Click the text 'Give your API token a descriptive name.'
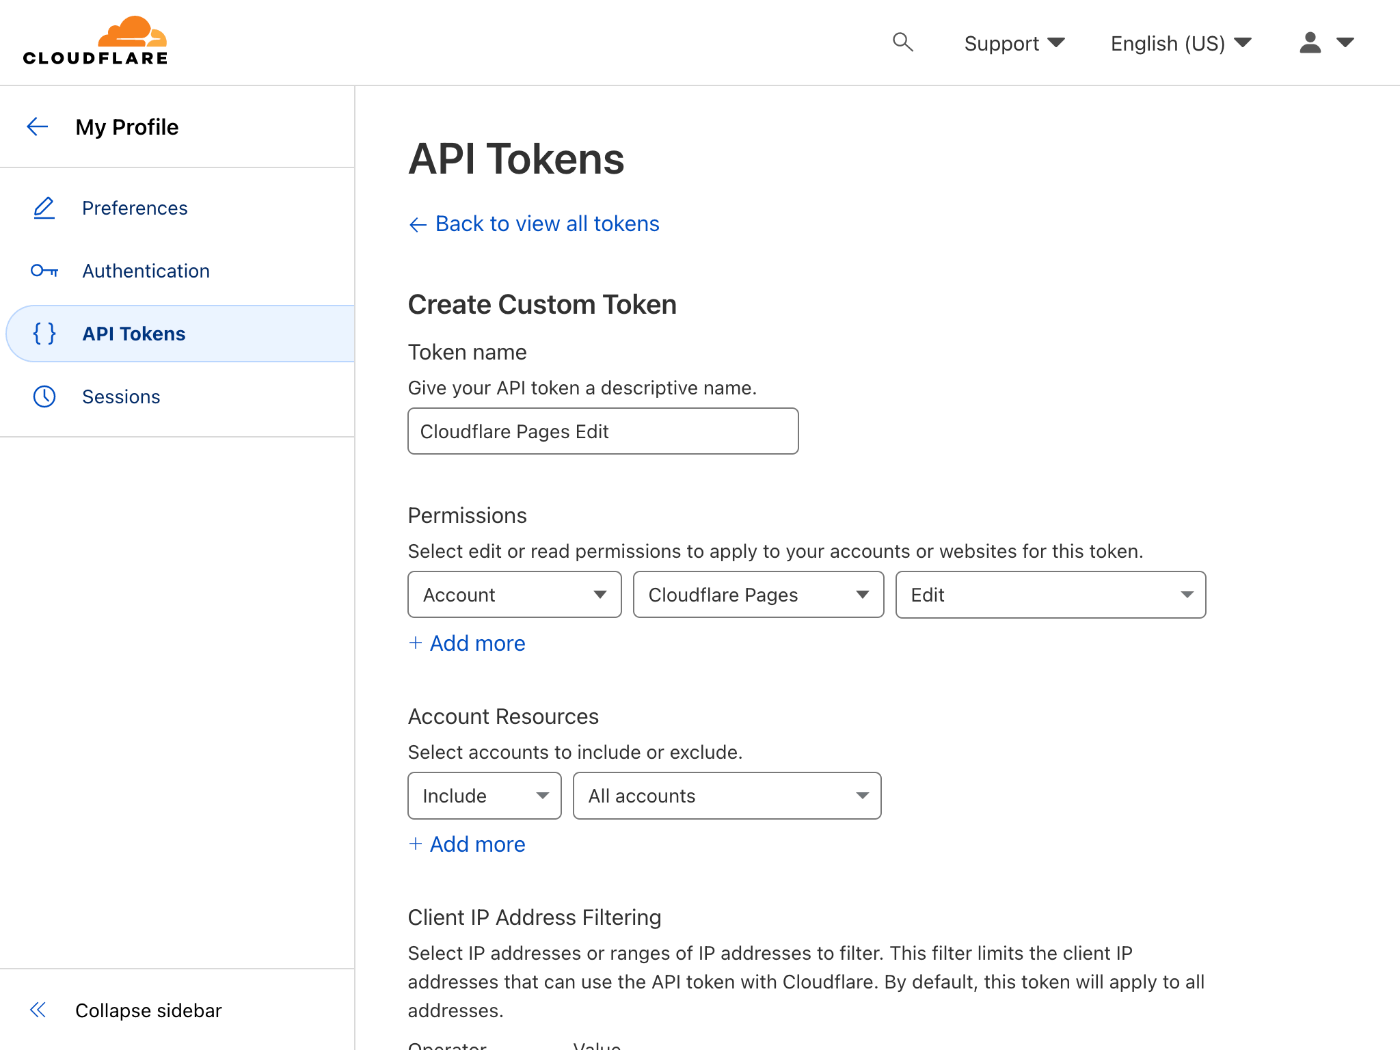 pos(582,388)
